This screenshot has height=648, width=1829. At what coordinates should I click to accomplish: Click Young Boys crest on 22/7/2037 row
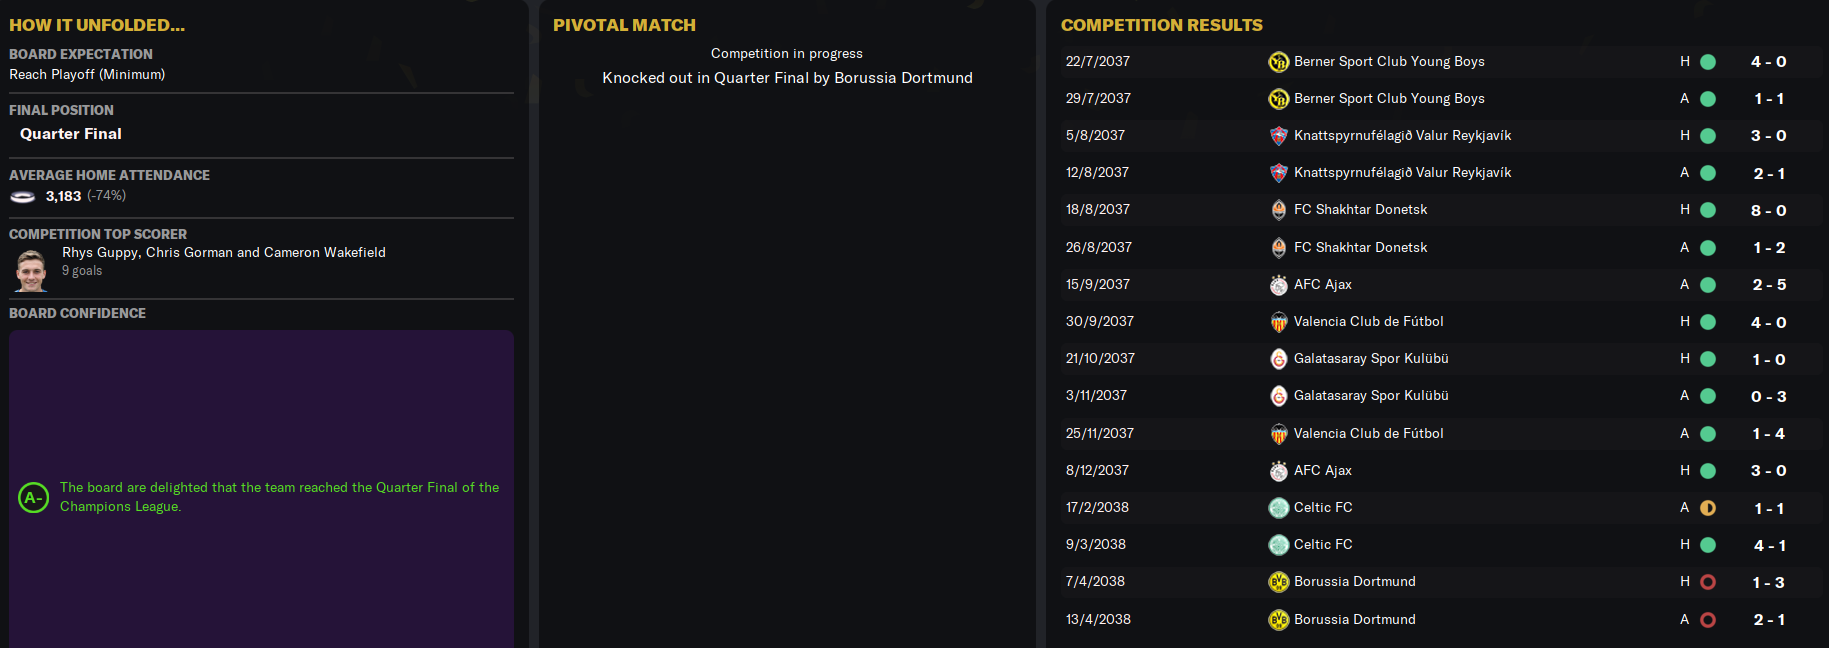pos(1278,62)
